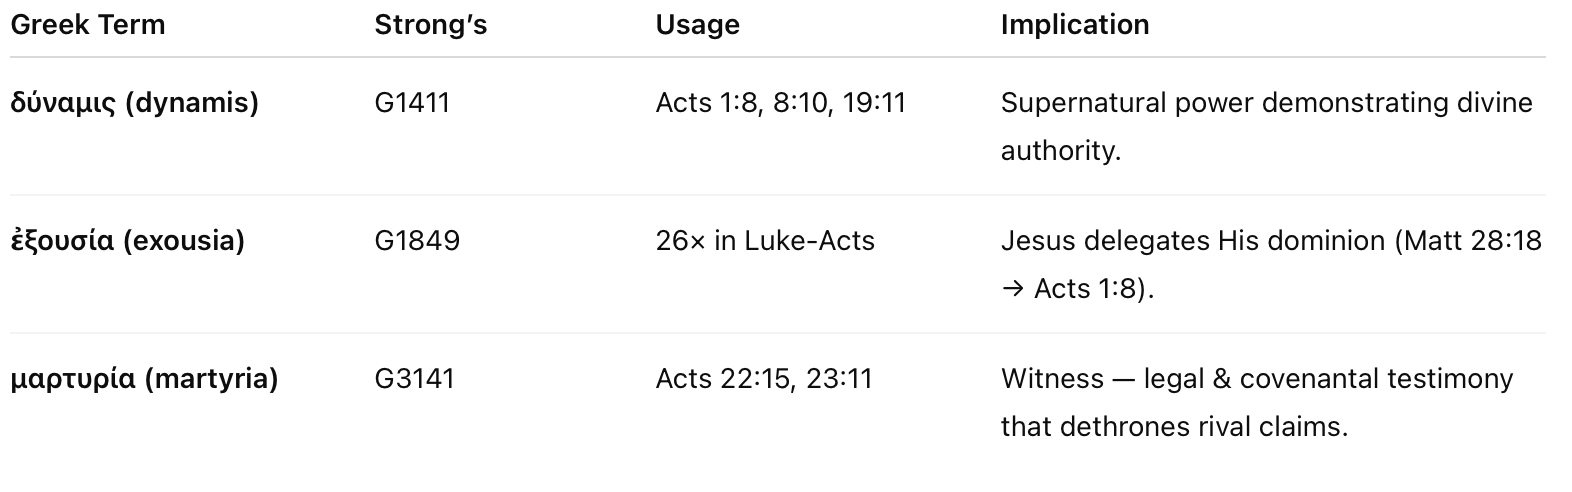
Task: Click the G1411 Strong's number
Action: point(412,103)
